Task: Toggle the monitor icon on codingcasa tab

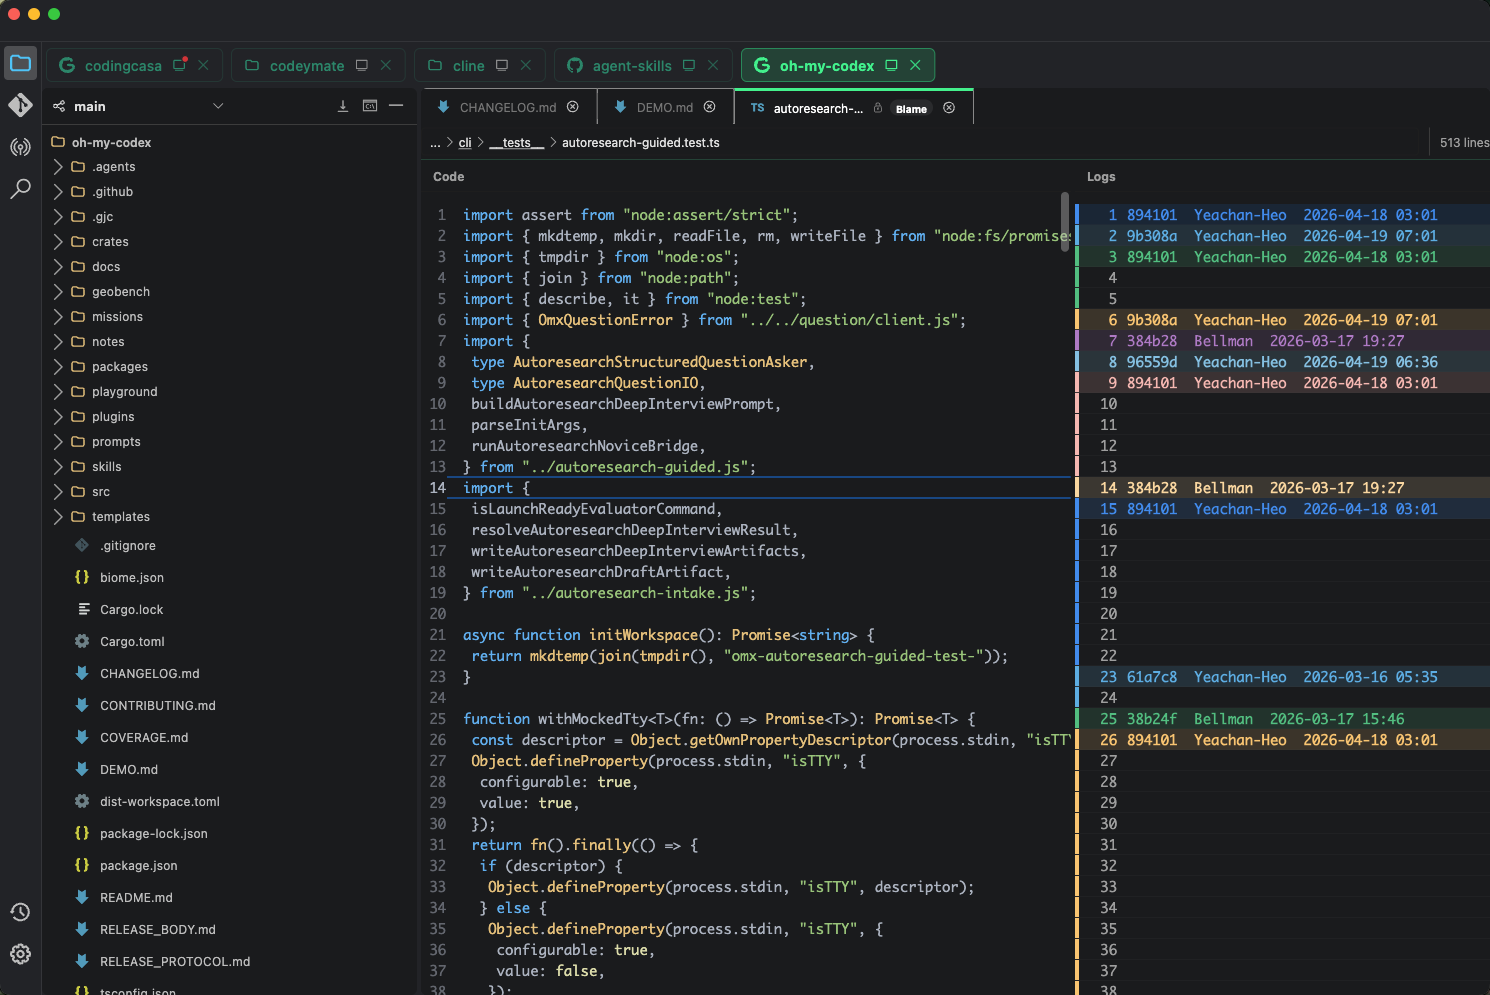Action: pyautogui.click(x=179, y=65)
